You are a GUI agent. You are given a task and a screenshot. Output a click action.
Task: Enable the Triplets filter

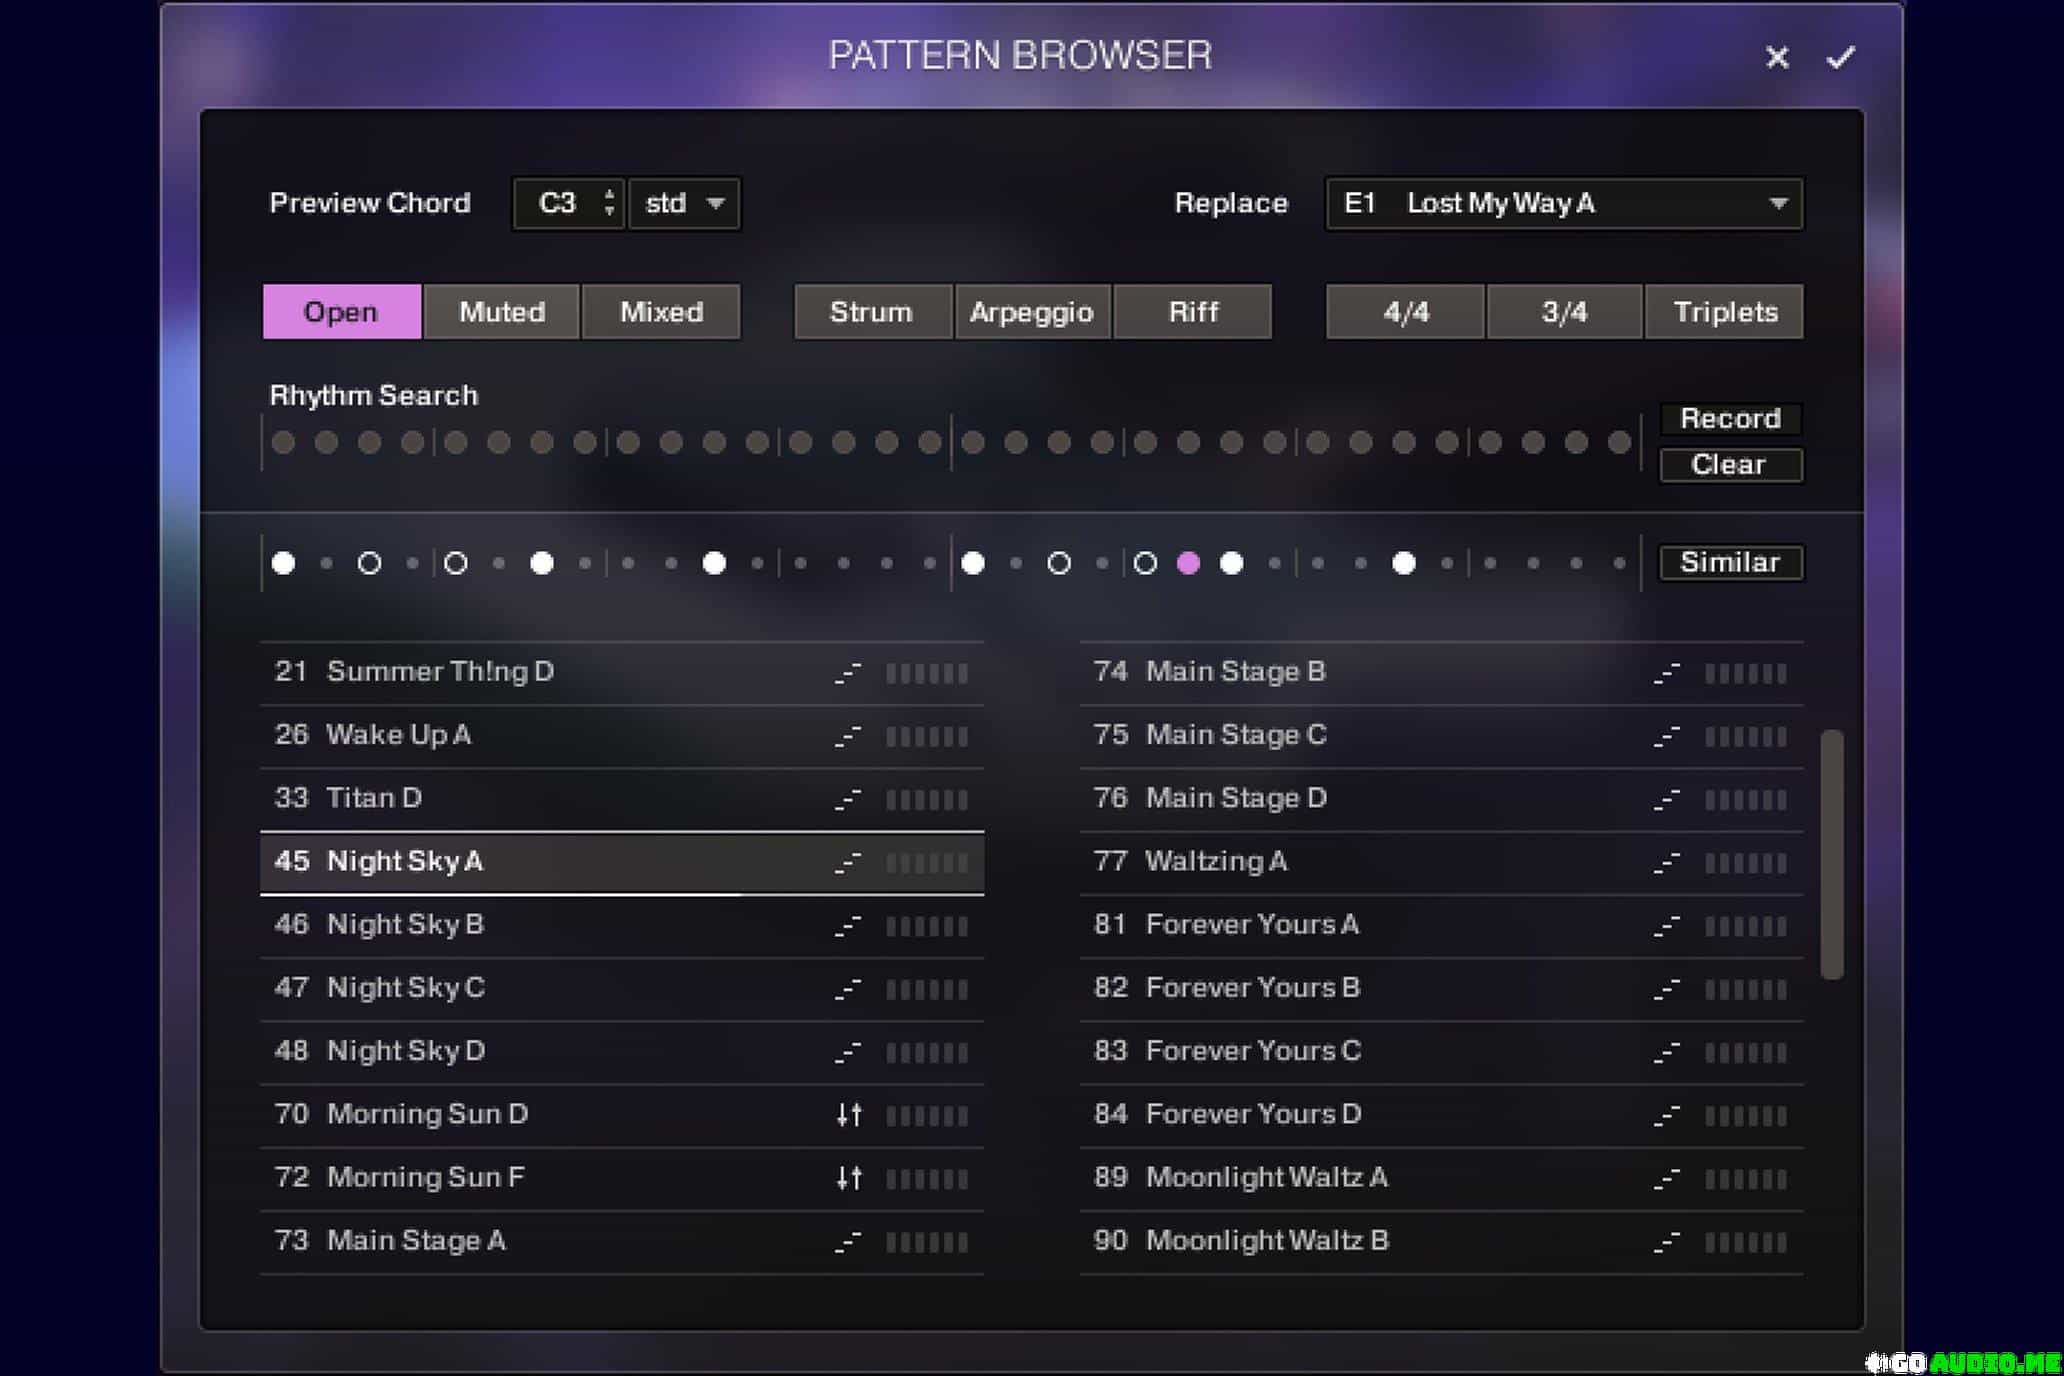(x=1725, y=312)
